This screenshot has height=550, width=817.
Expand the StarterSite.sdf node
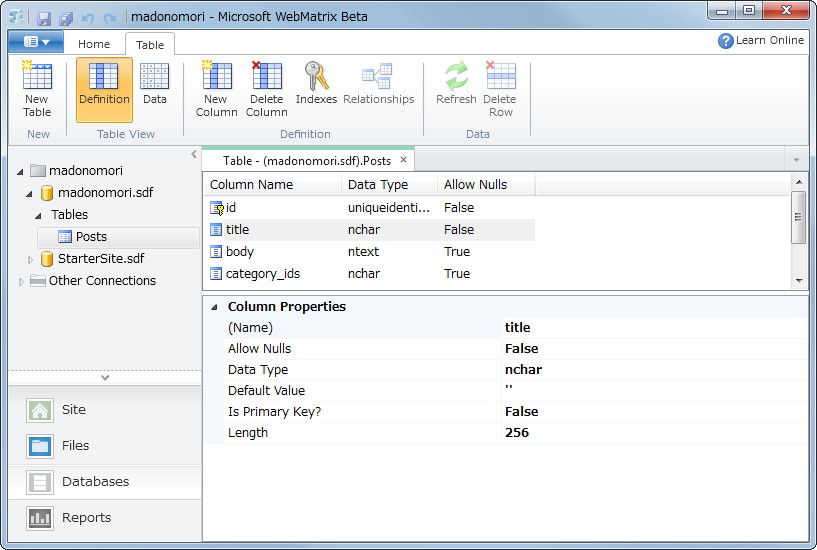(30, 259)
